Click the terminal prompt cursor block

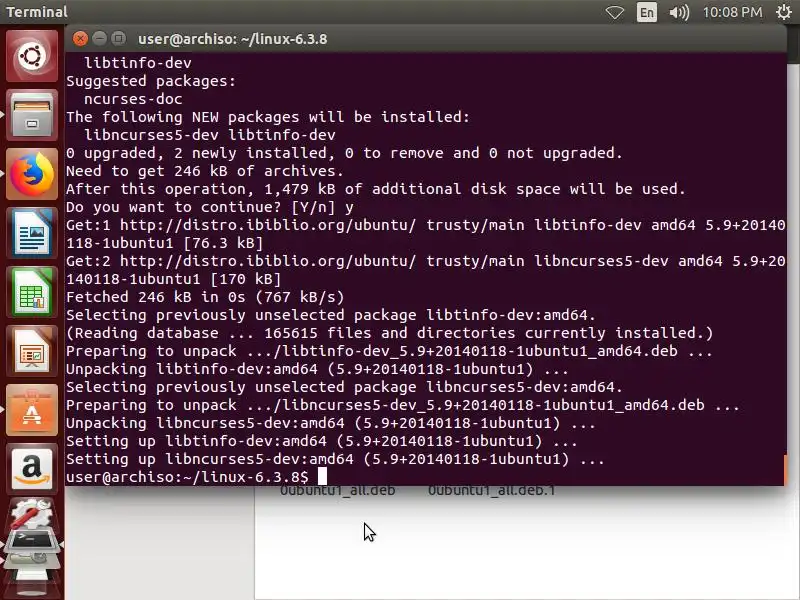point(322,477)
